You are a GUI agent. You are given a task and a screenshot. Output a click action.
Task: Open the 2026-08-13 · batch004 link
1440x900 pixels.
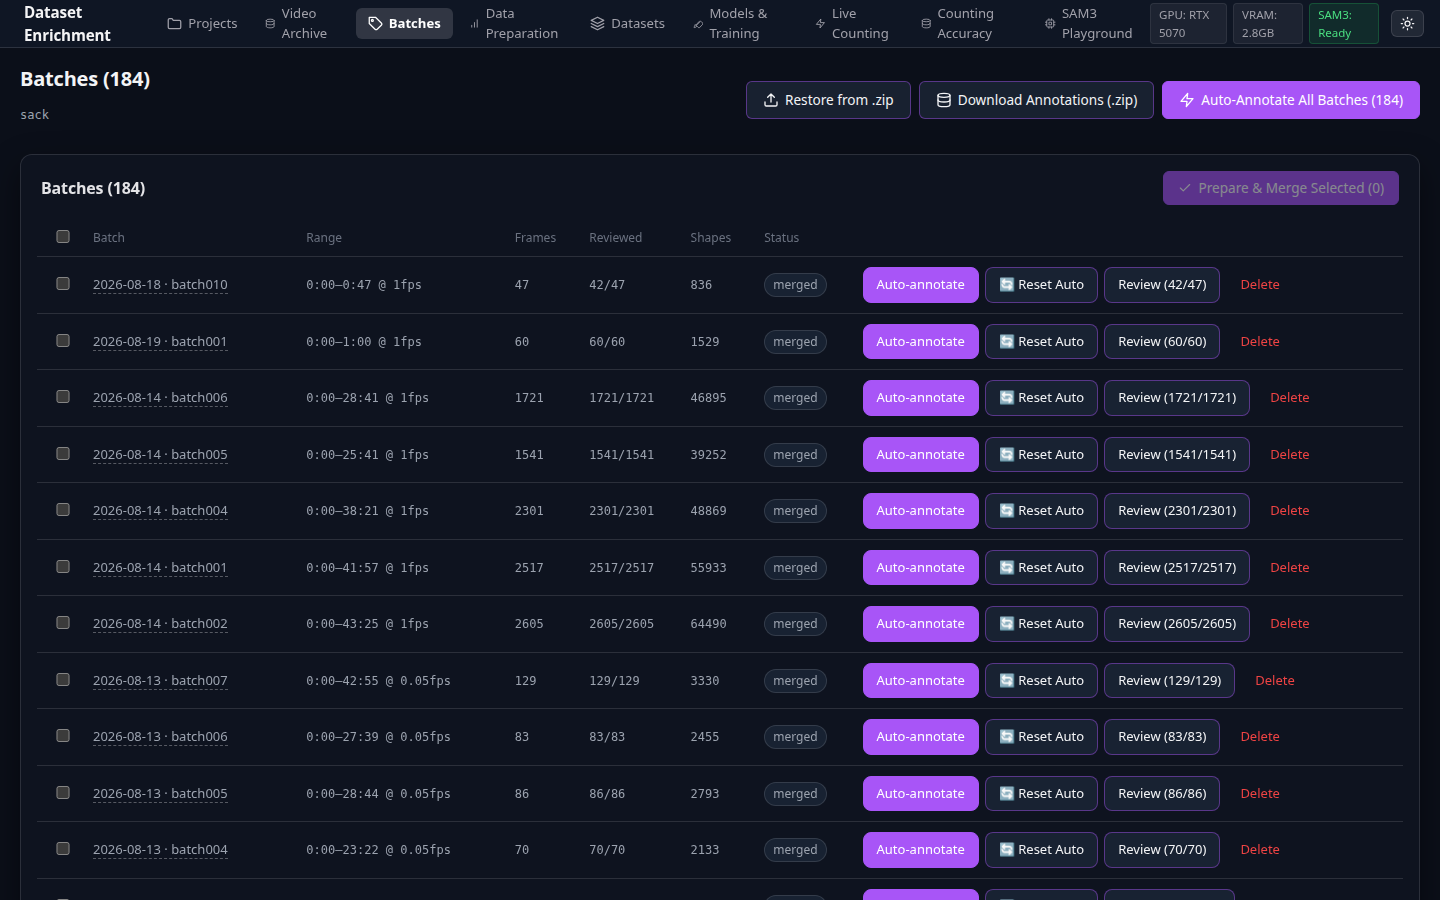[x=160, y=850]
